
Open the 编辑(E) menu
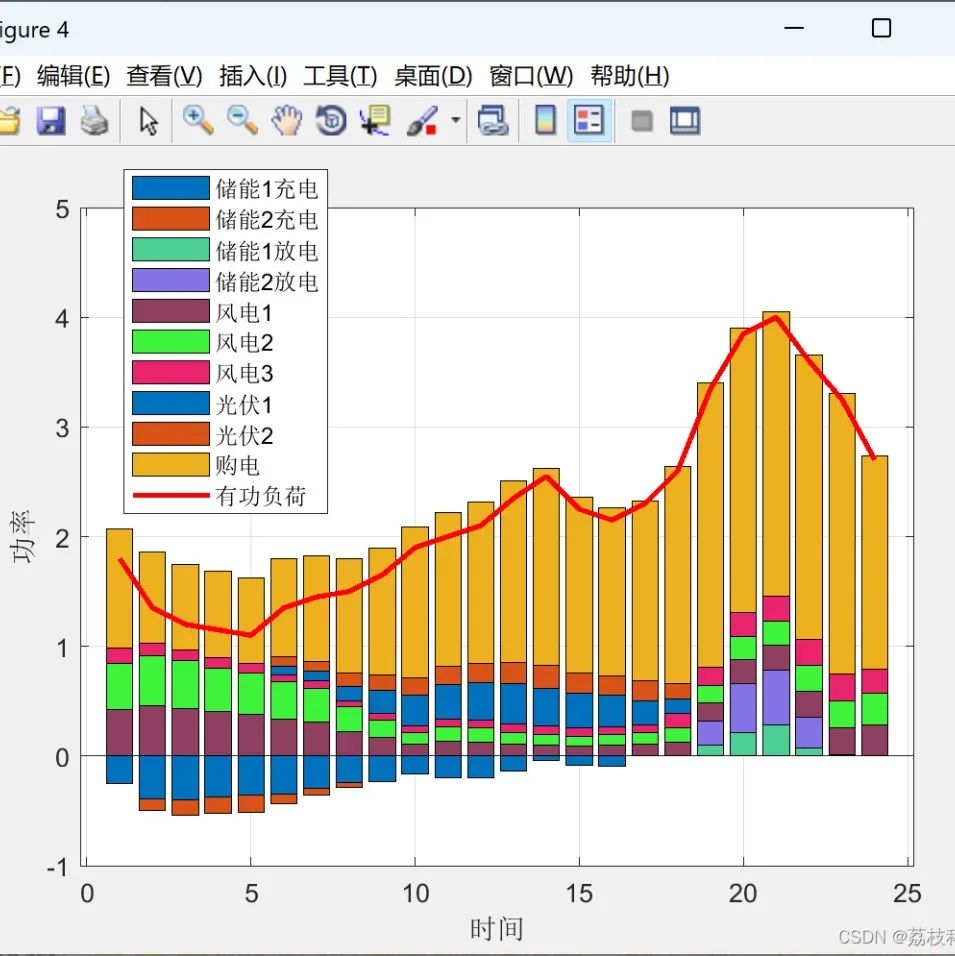tap(74, 76)
